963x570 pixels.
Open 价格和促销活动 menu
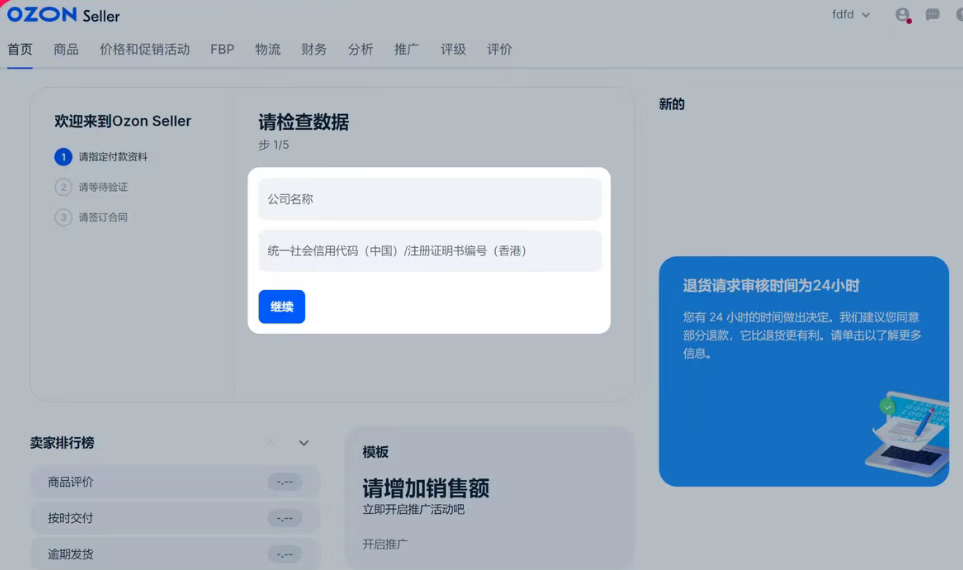click(x=145, y=50)
